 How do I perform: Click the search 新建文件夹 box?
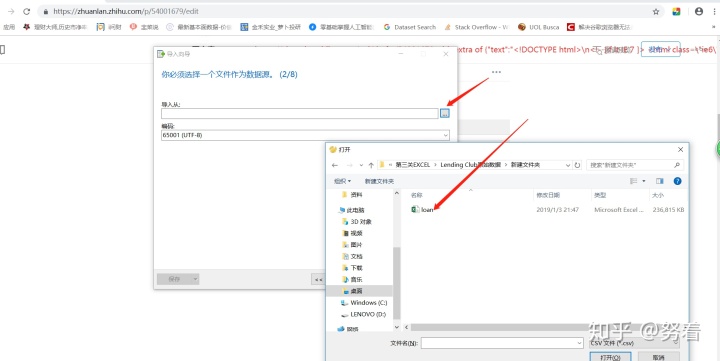[635, 165]
